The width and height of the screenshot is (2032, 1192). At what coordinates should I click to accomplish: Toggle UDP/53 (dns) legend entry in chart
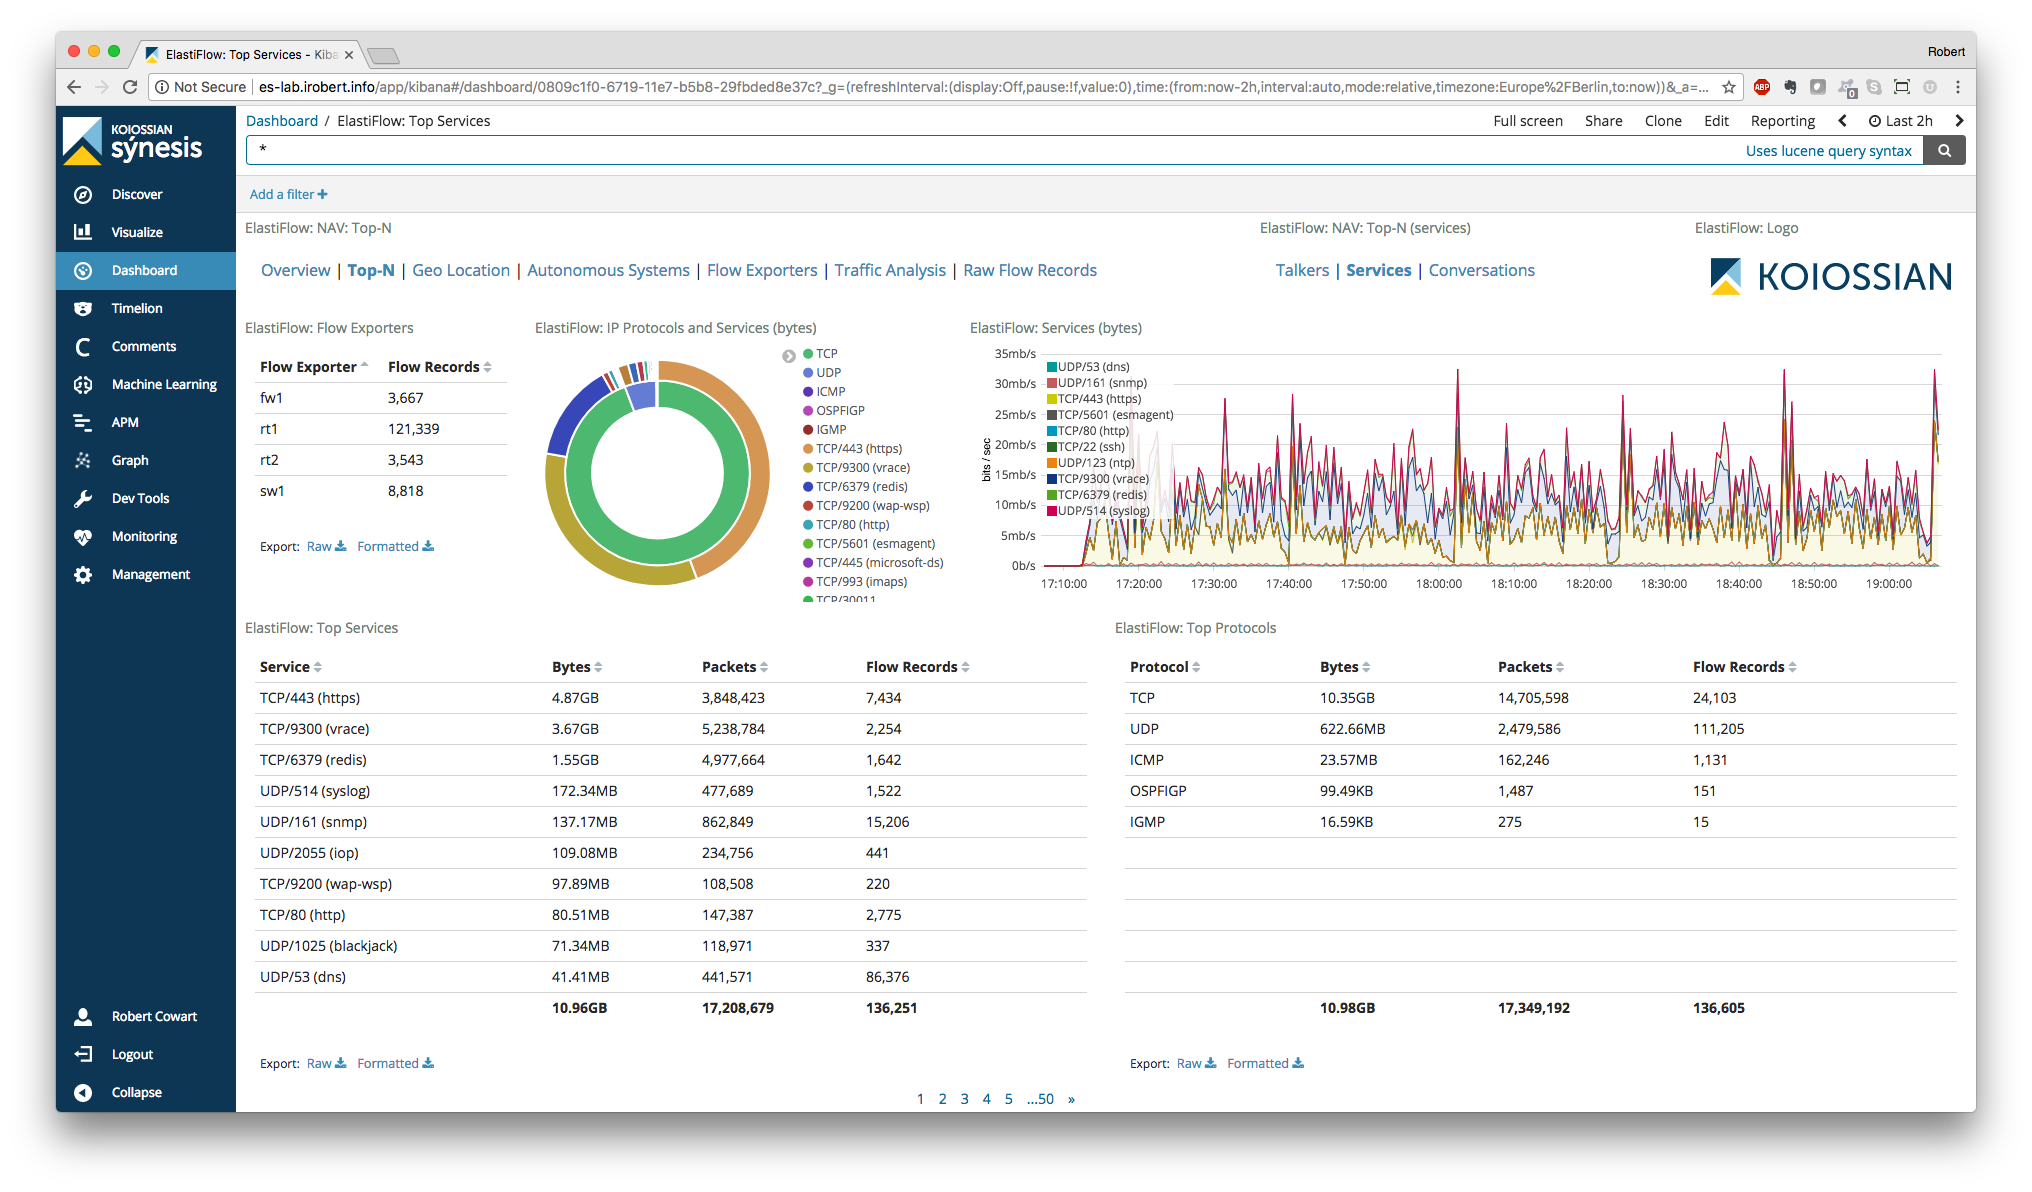pos(1093,367)
